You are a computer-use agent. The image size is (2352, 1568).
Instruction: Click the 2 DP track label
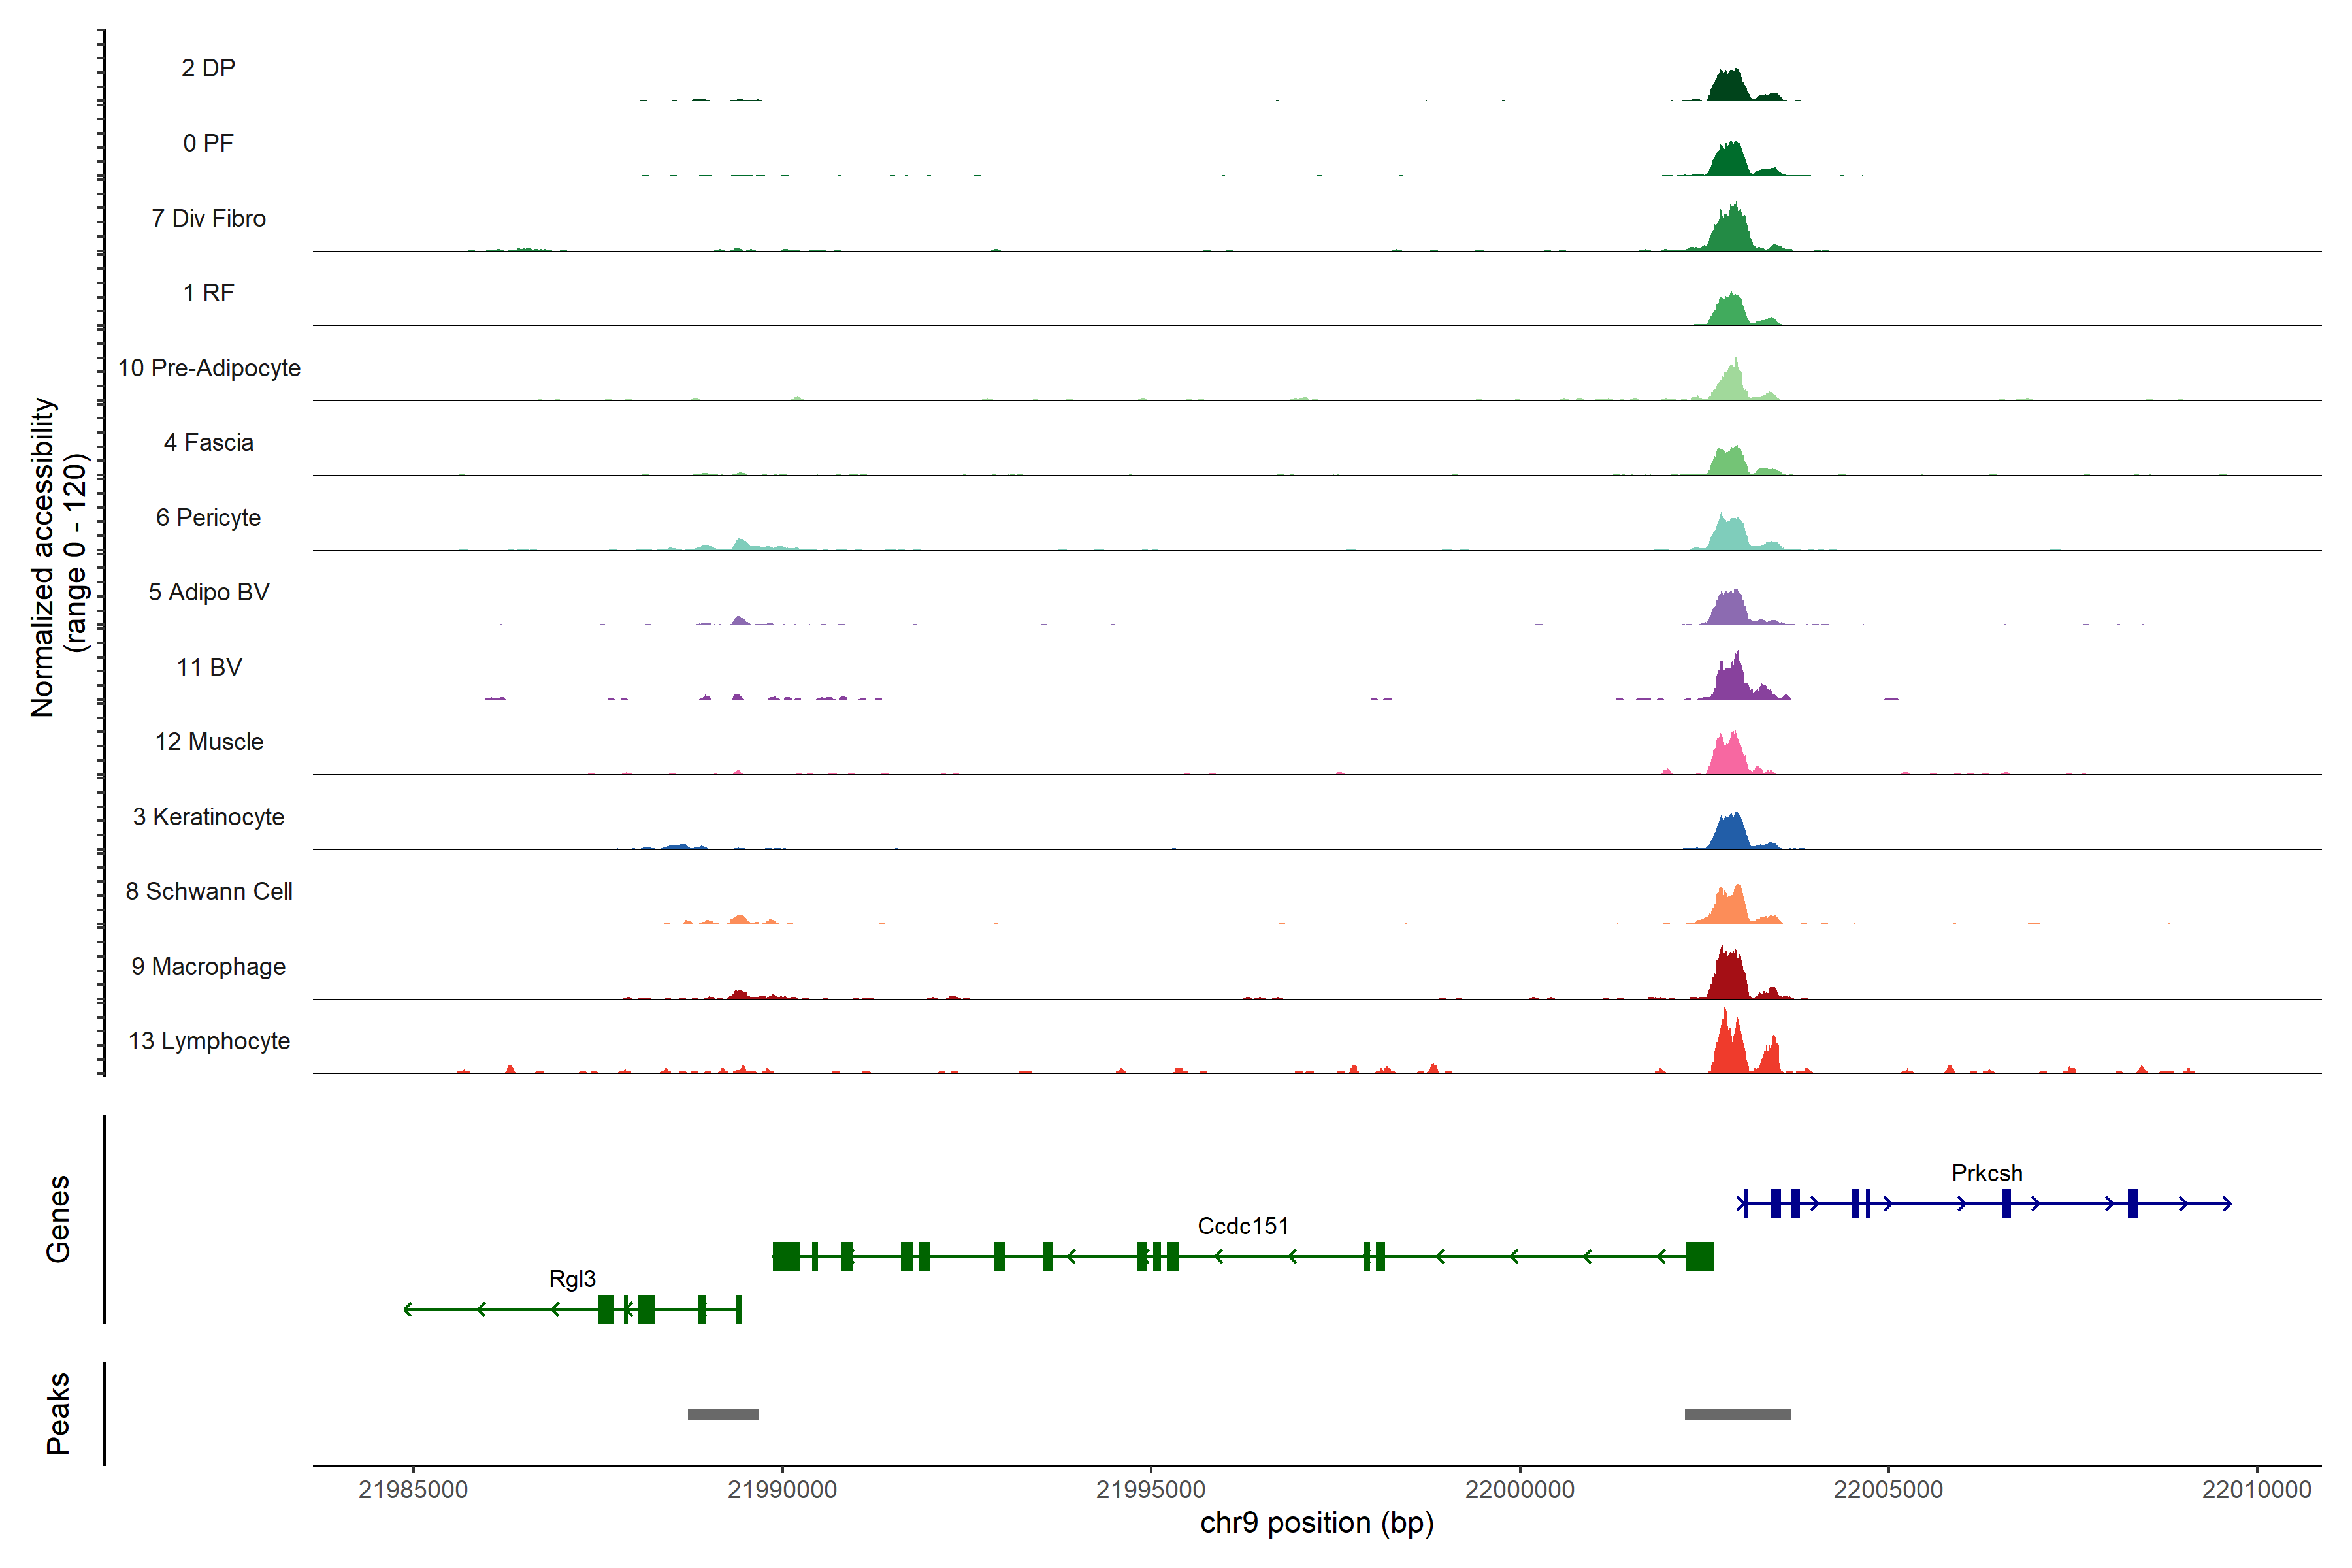[208, 68]
